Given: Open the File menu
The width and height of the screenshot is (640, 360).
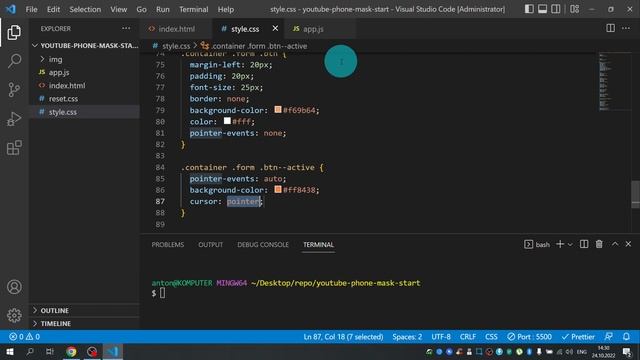Looking at the screenshot, I should pos(31,9).
